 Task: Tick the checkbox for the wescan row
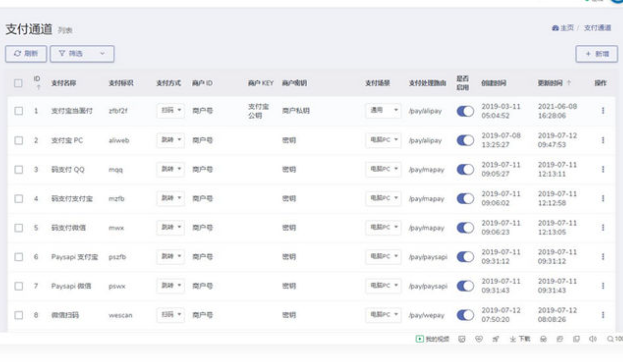pyautogui.click(x=19, y=315)
